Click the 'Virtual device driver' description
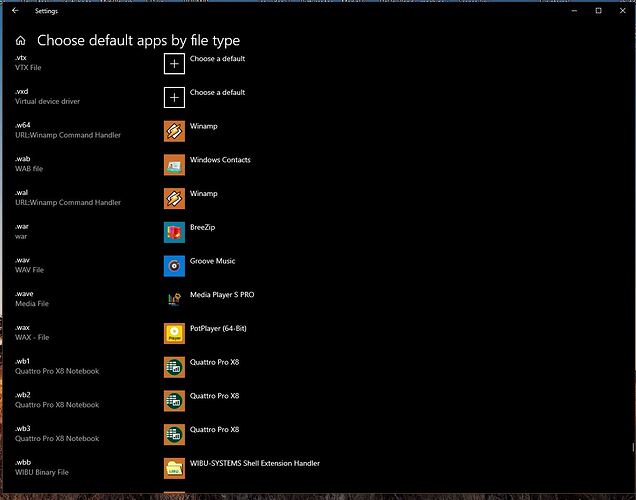 coord(47,101)
